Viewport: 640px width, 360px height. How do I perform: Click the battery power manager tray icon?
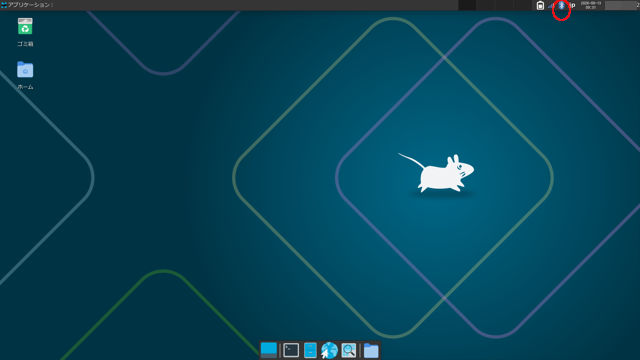tap(540, 5)
